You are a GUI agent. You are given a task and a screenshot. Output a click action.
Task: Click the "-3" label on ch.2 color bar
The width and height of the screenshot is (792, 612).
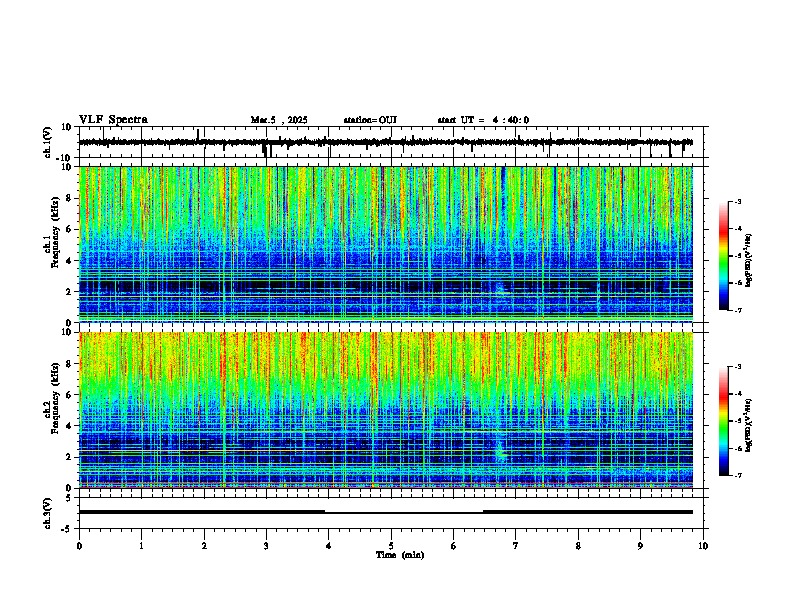(737, 367)
